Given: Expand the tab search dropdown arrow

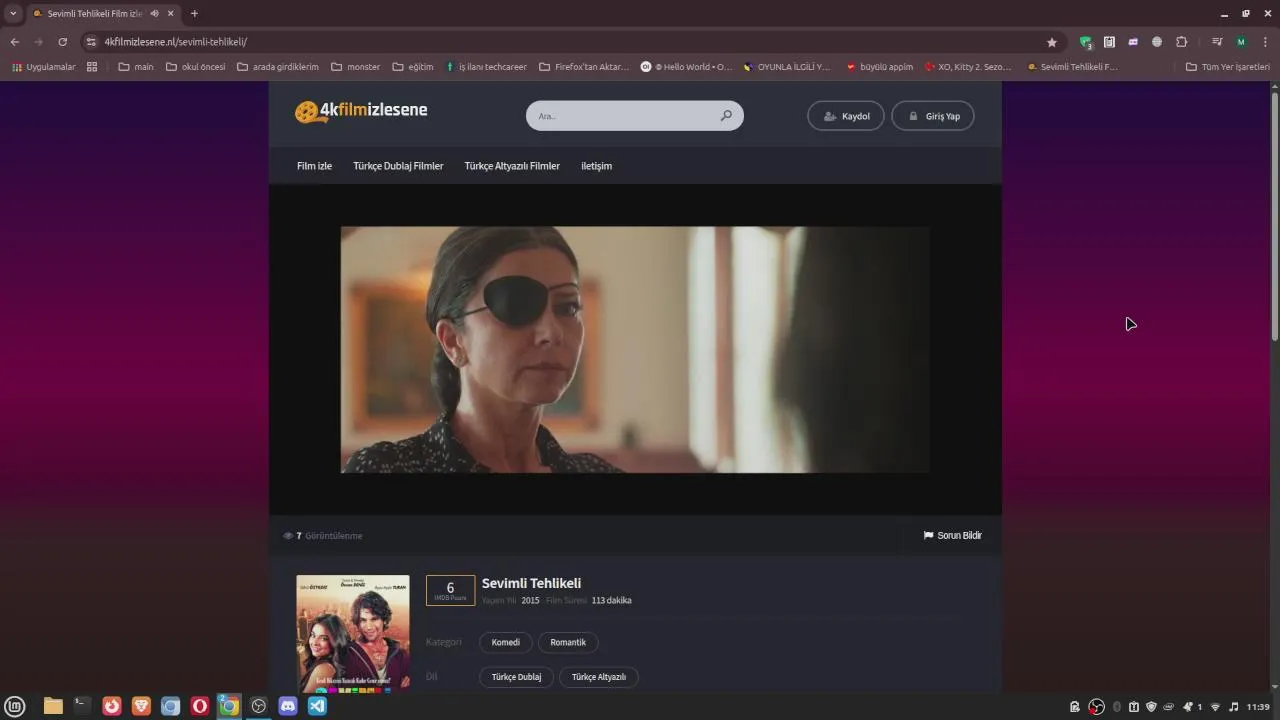Looking at the screenshot, I should [13, 14].
